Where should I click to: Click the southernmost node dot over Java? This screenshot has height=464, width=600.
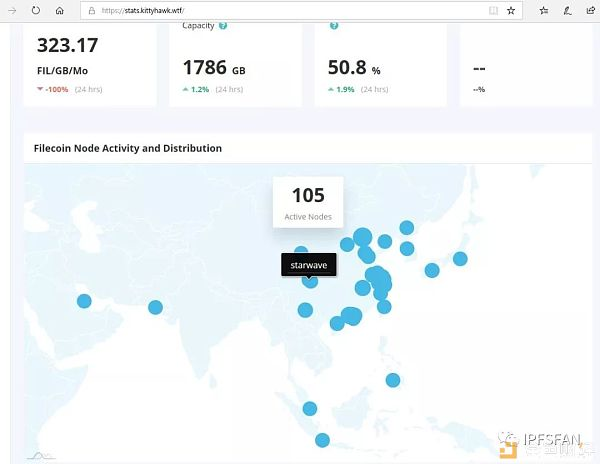point(322,440)
